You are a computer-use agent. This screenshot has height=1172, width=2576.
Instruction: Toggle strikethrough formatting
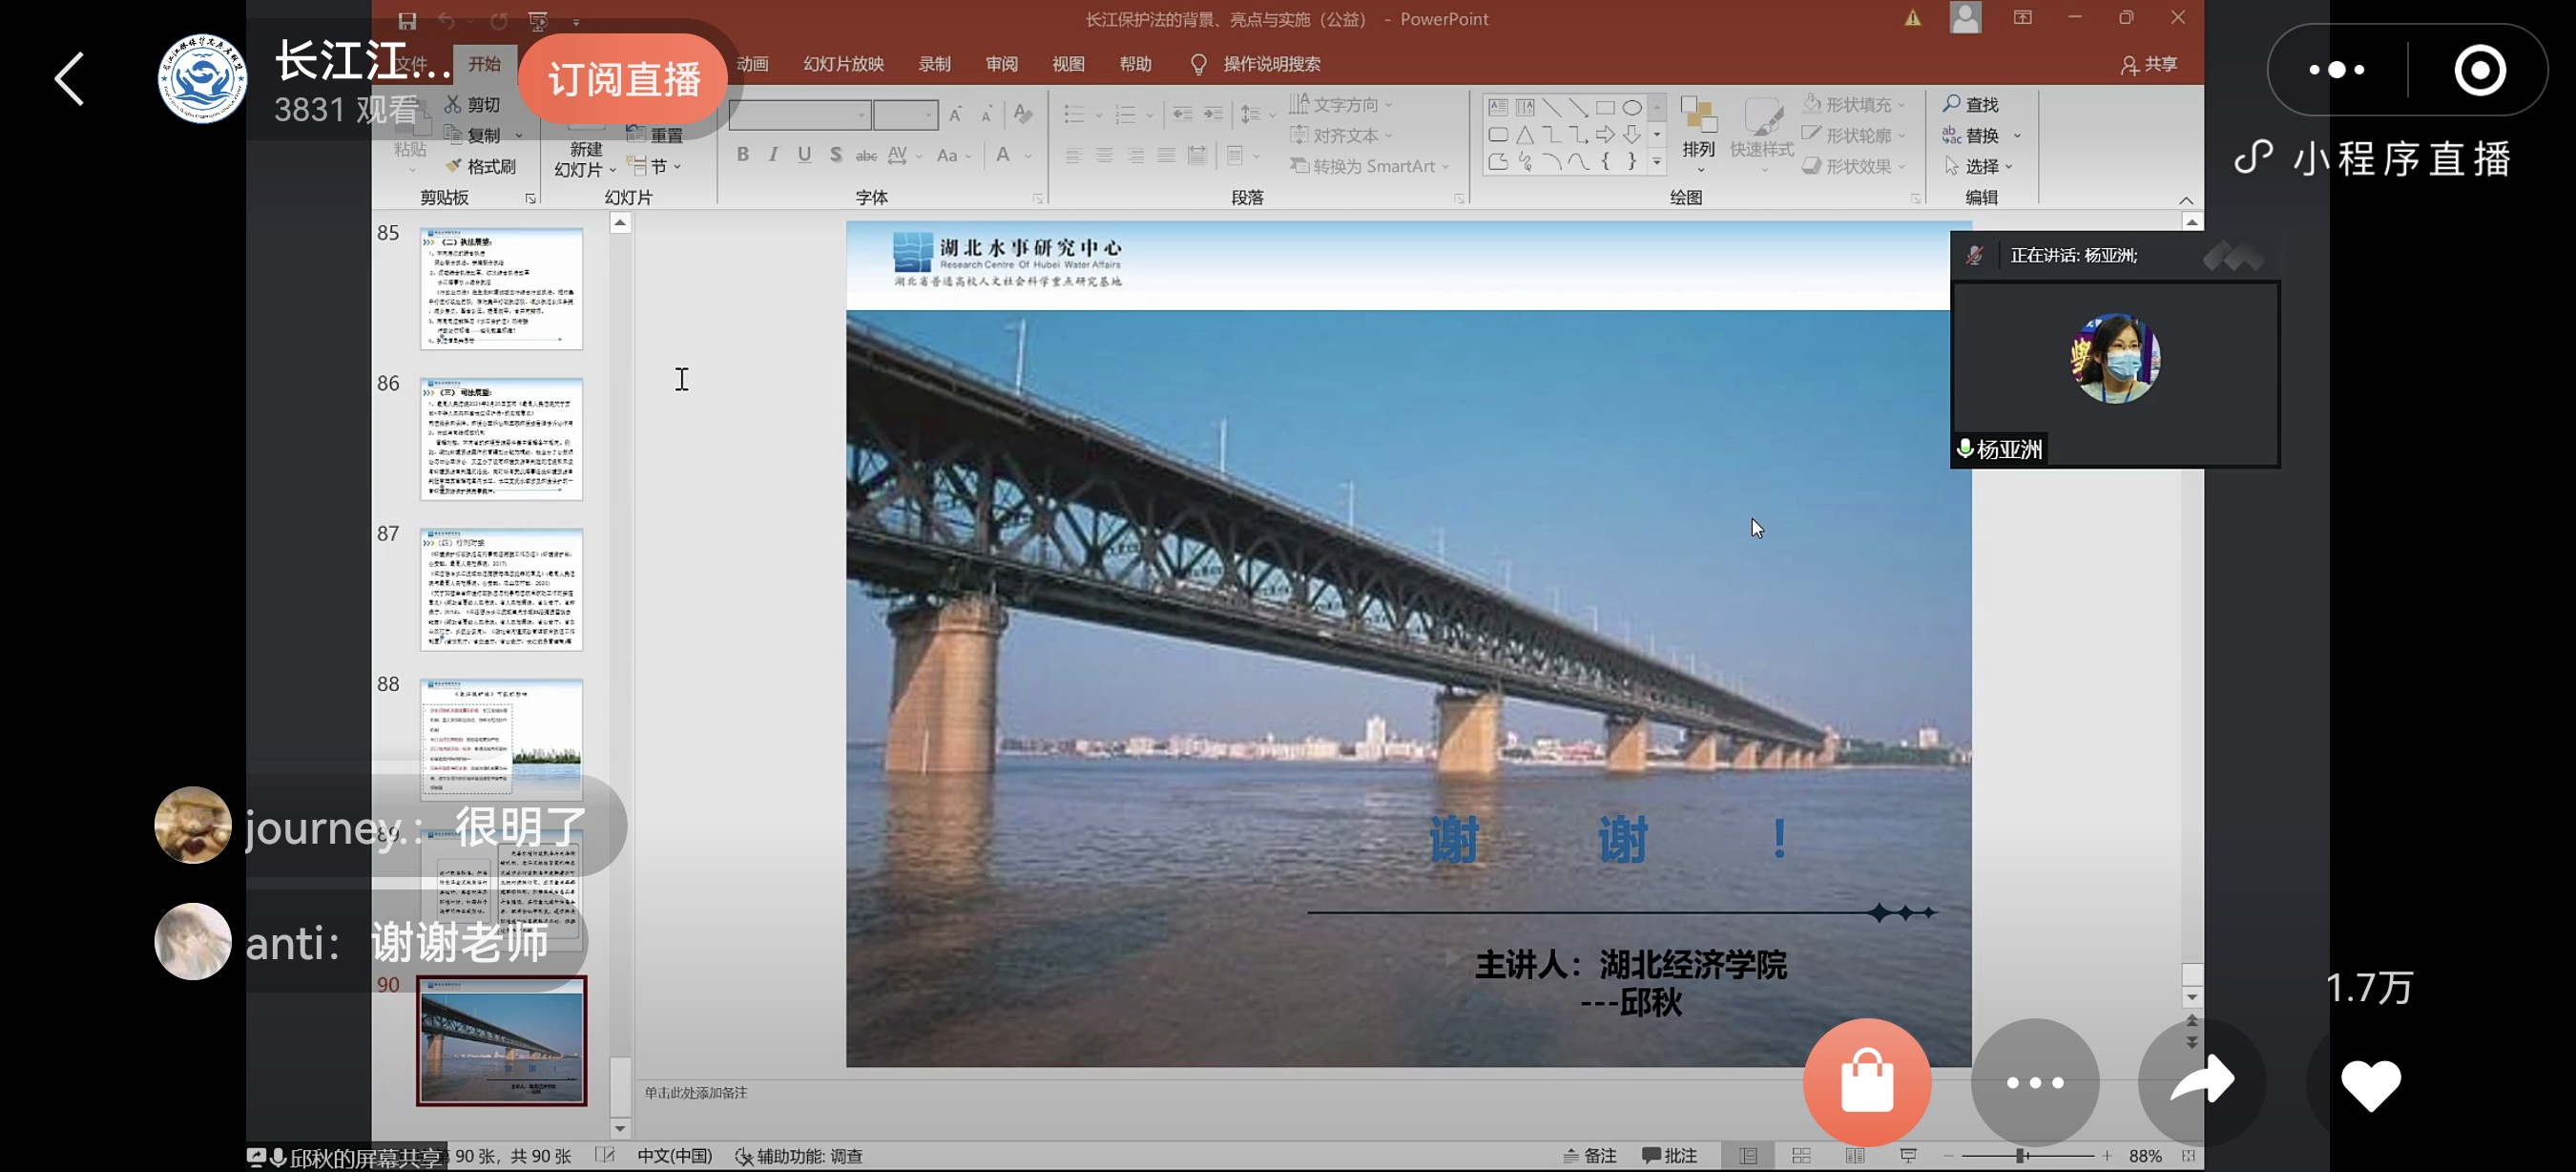tap(866, 155)
